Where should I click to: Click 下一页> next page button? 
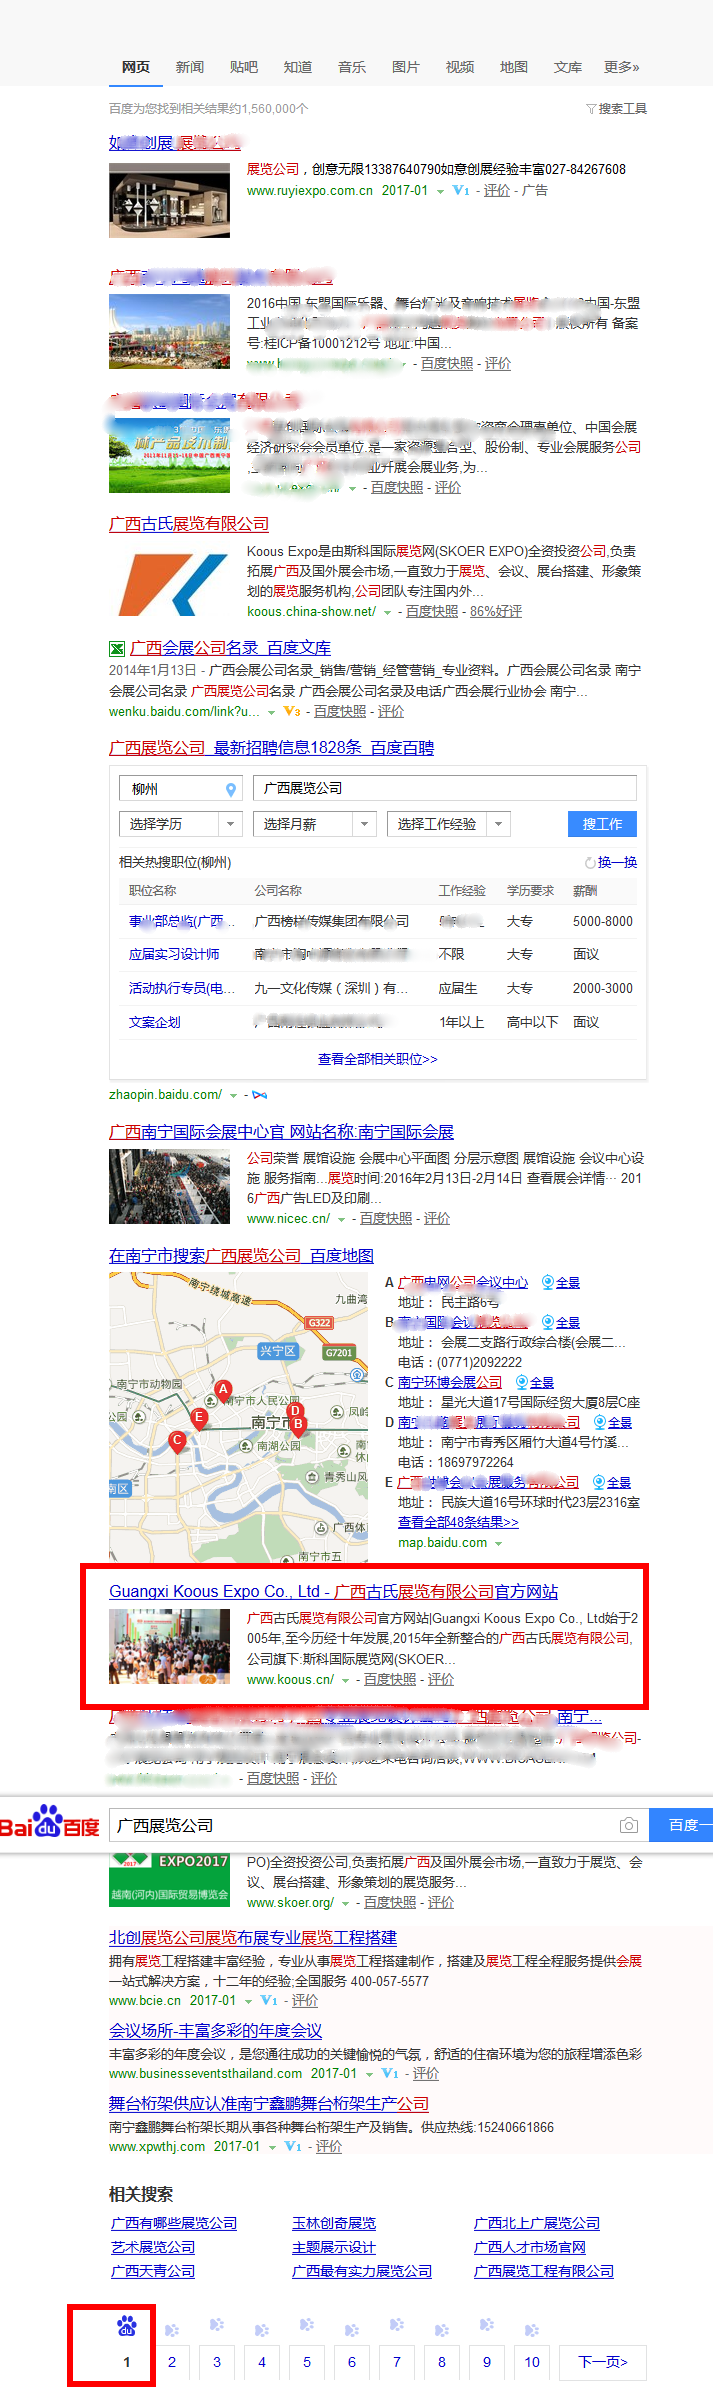coord(603,2361)
